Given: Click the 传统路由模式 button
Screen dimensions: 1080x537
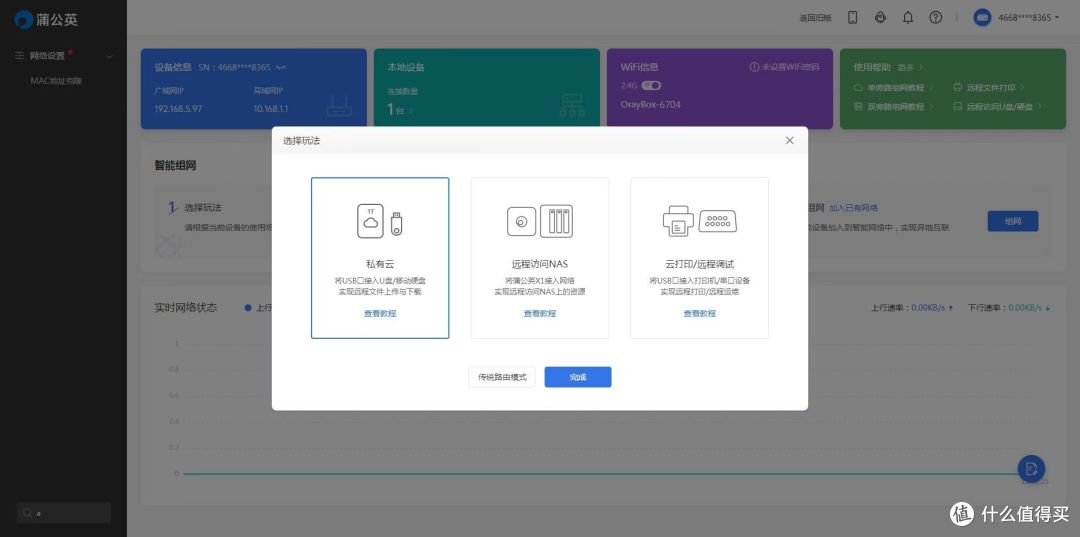Looking at the screenshot, I should [502, 377].
